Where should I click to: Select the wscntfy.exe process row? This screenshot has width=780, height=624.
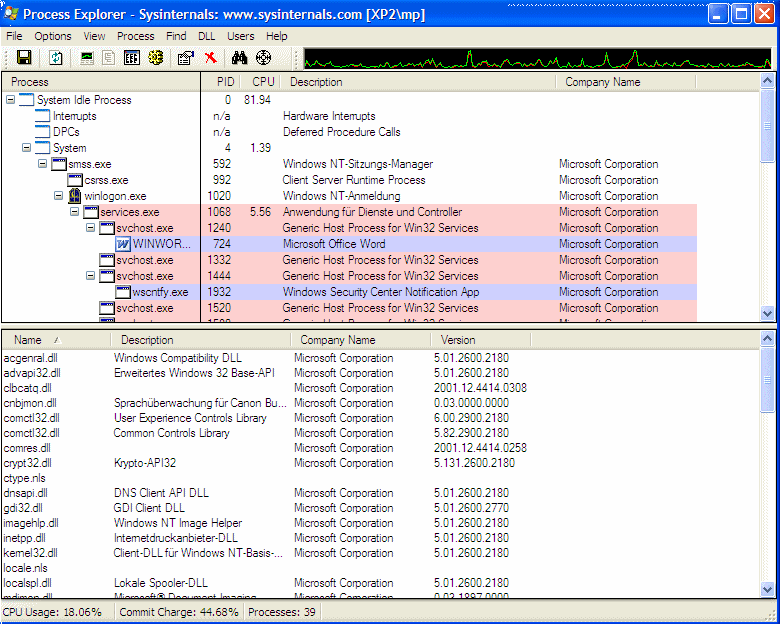tap(349, 292)
